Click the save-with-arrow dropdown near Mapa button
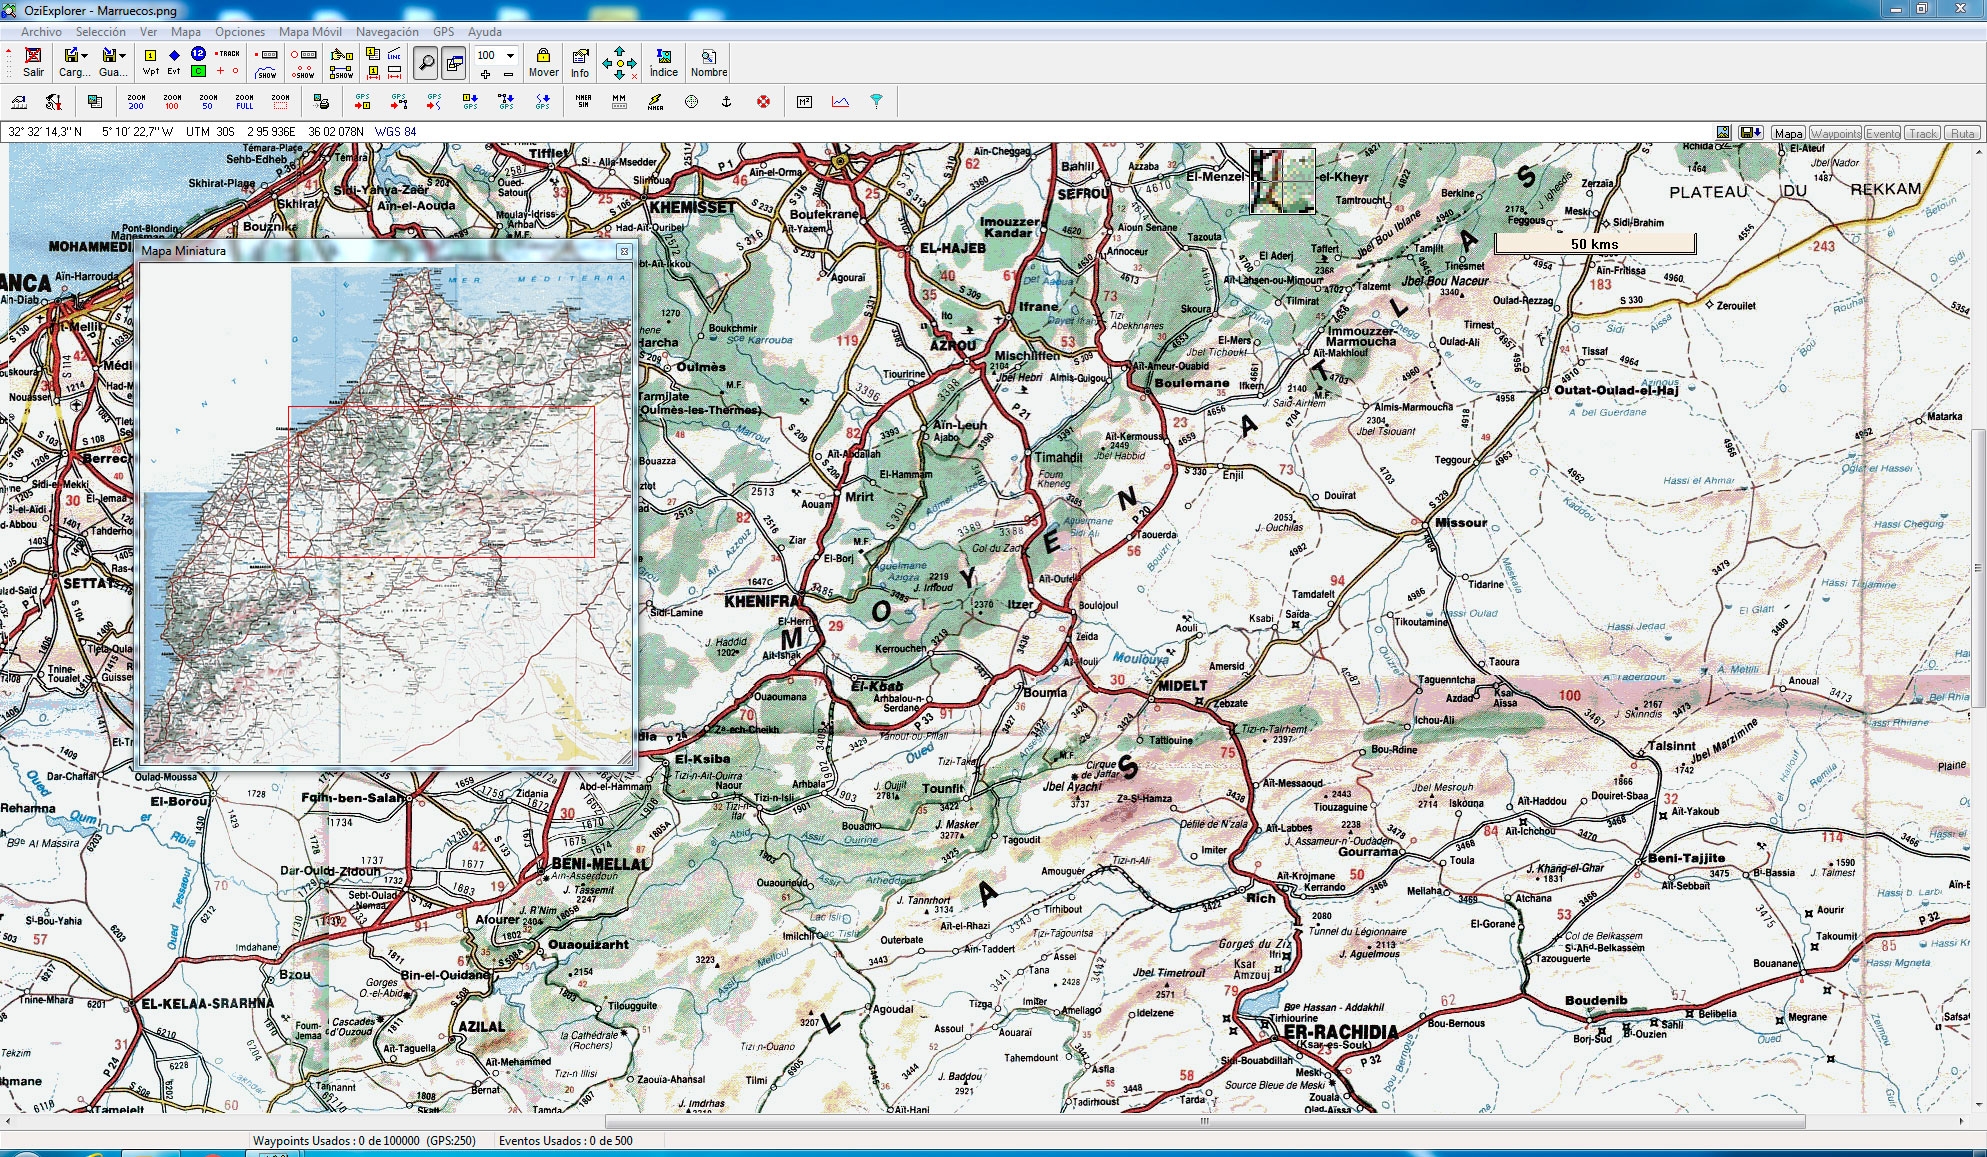 [x=1751, y=133]
